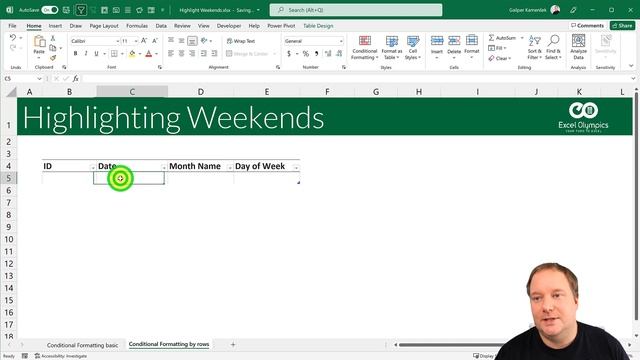This screenshot has height=360, width=640.
Task: Add a new sheet with plus button
Action: (x=233, y=344)
